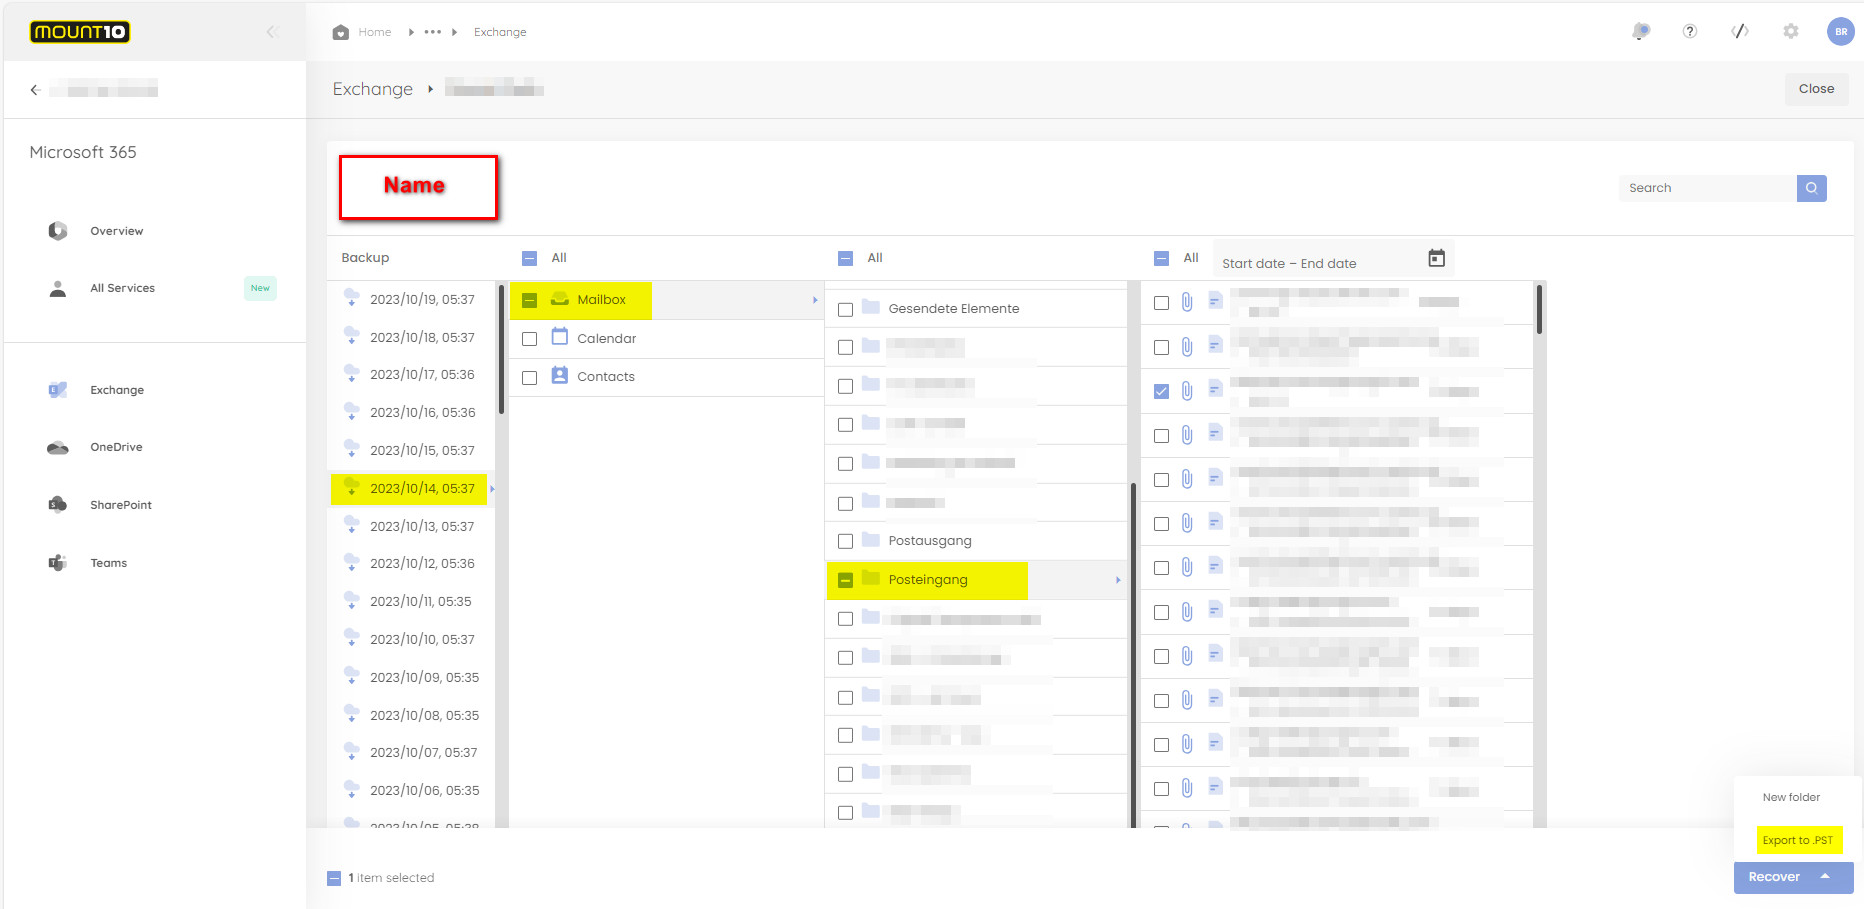Click the search magnifier button

(x=1811, y=188)
